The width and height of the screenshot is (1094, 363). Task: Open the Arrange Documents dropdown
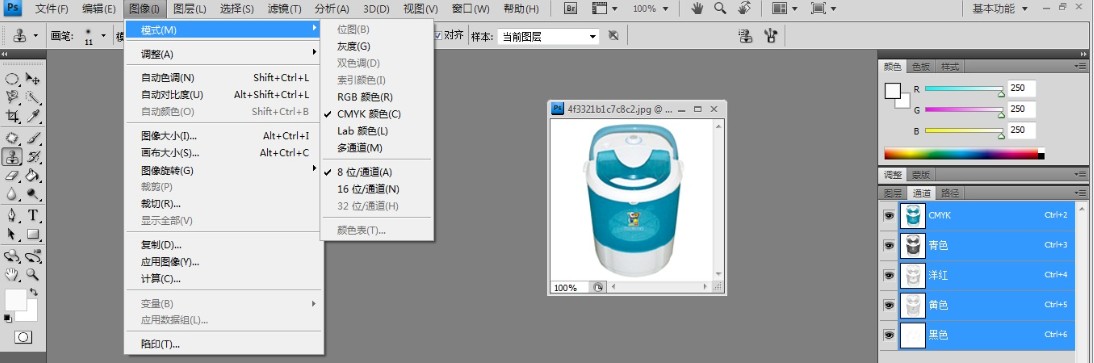[784, 8]
